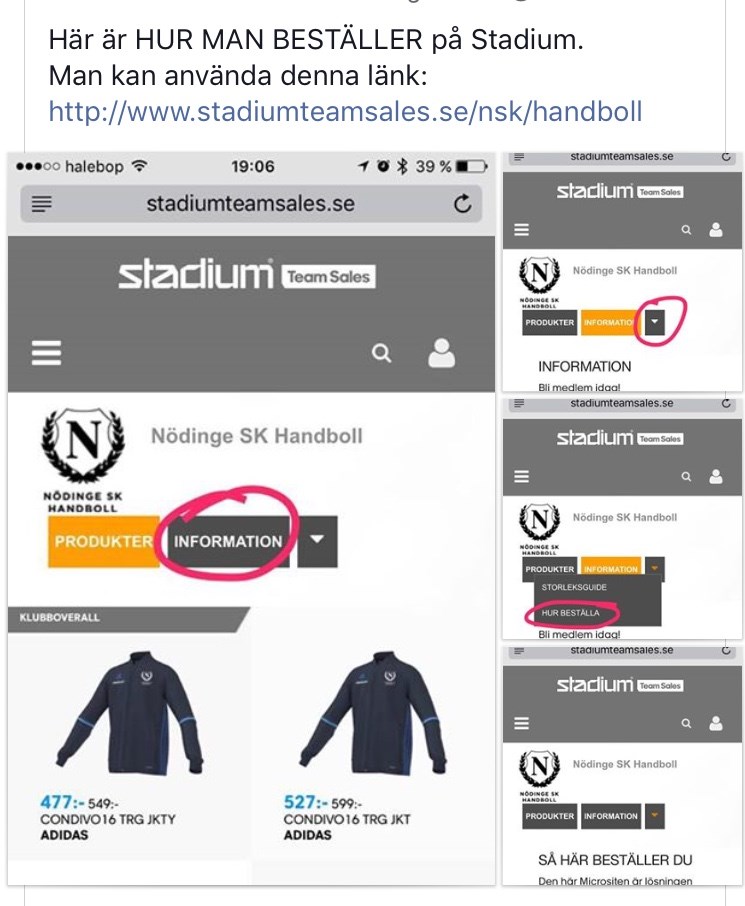This screenshot has height=906, width=745.
Task: Open the stadiumteamsales.se/nsk/handboll link
Action: tap(345, 111)
